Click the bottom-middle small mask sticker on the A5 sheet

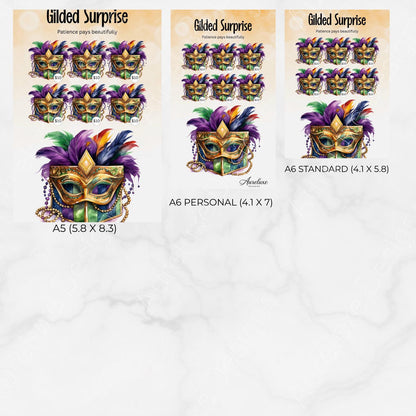(x=87, y=103)
